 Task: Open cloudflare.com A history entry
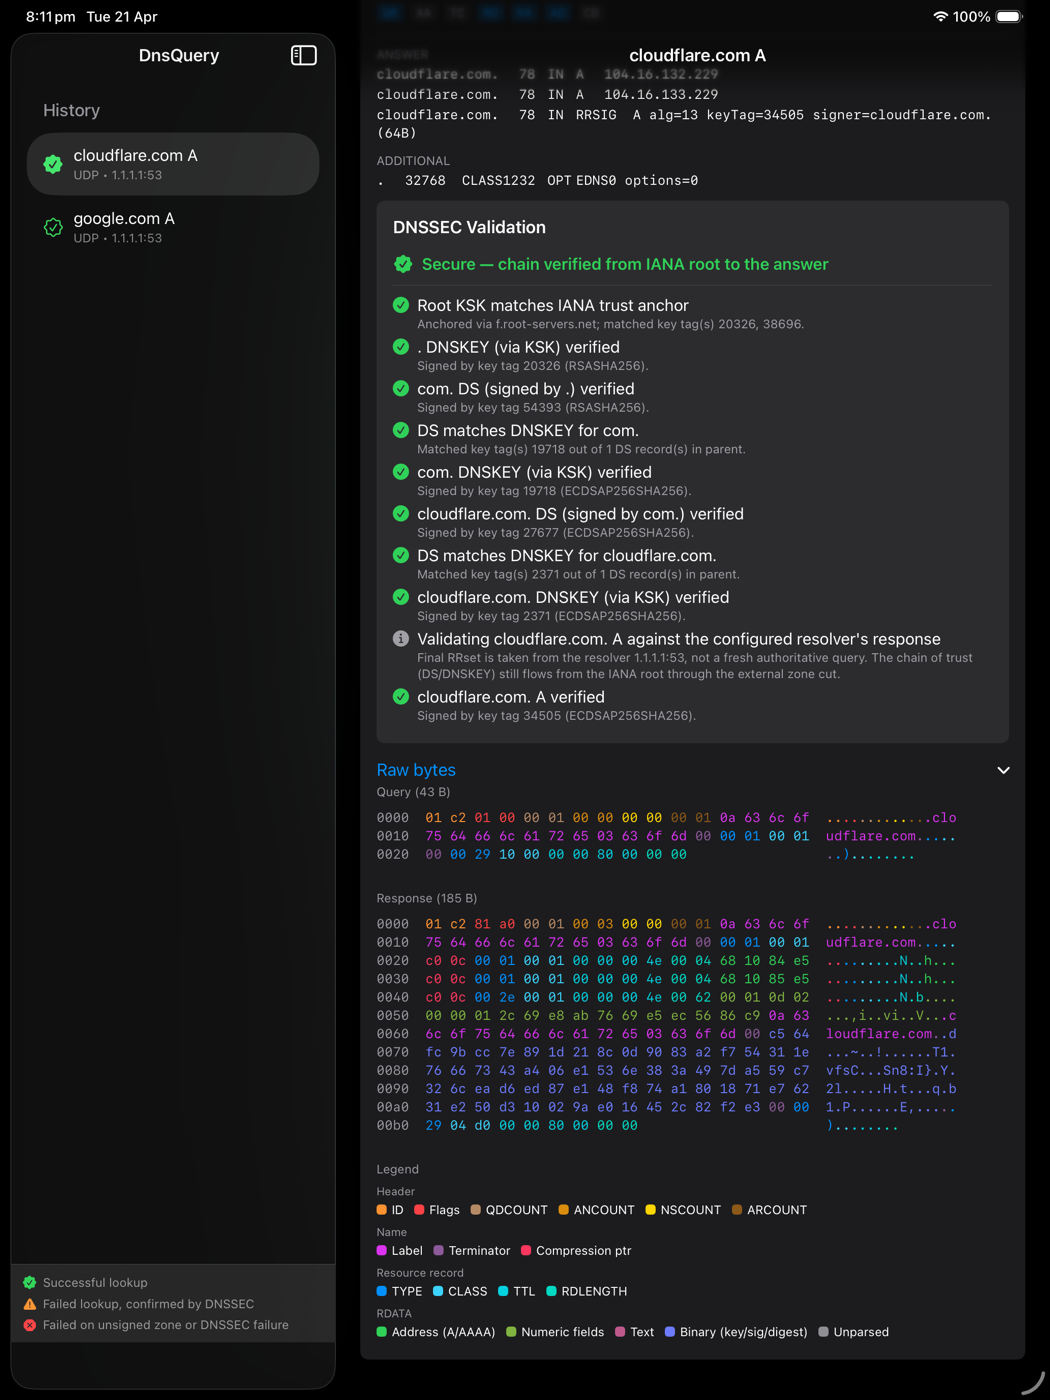click(x=173, y=164)
